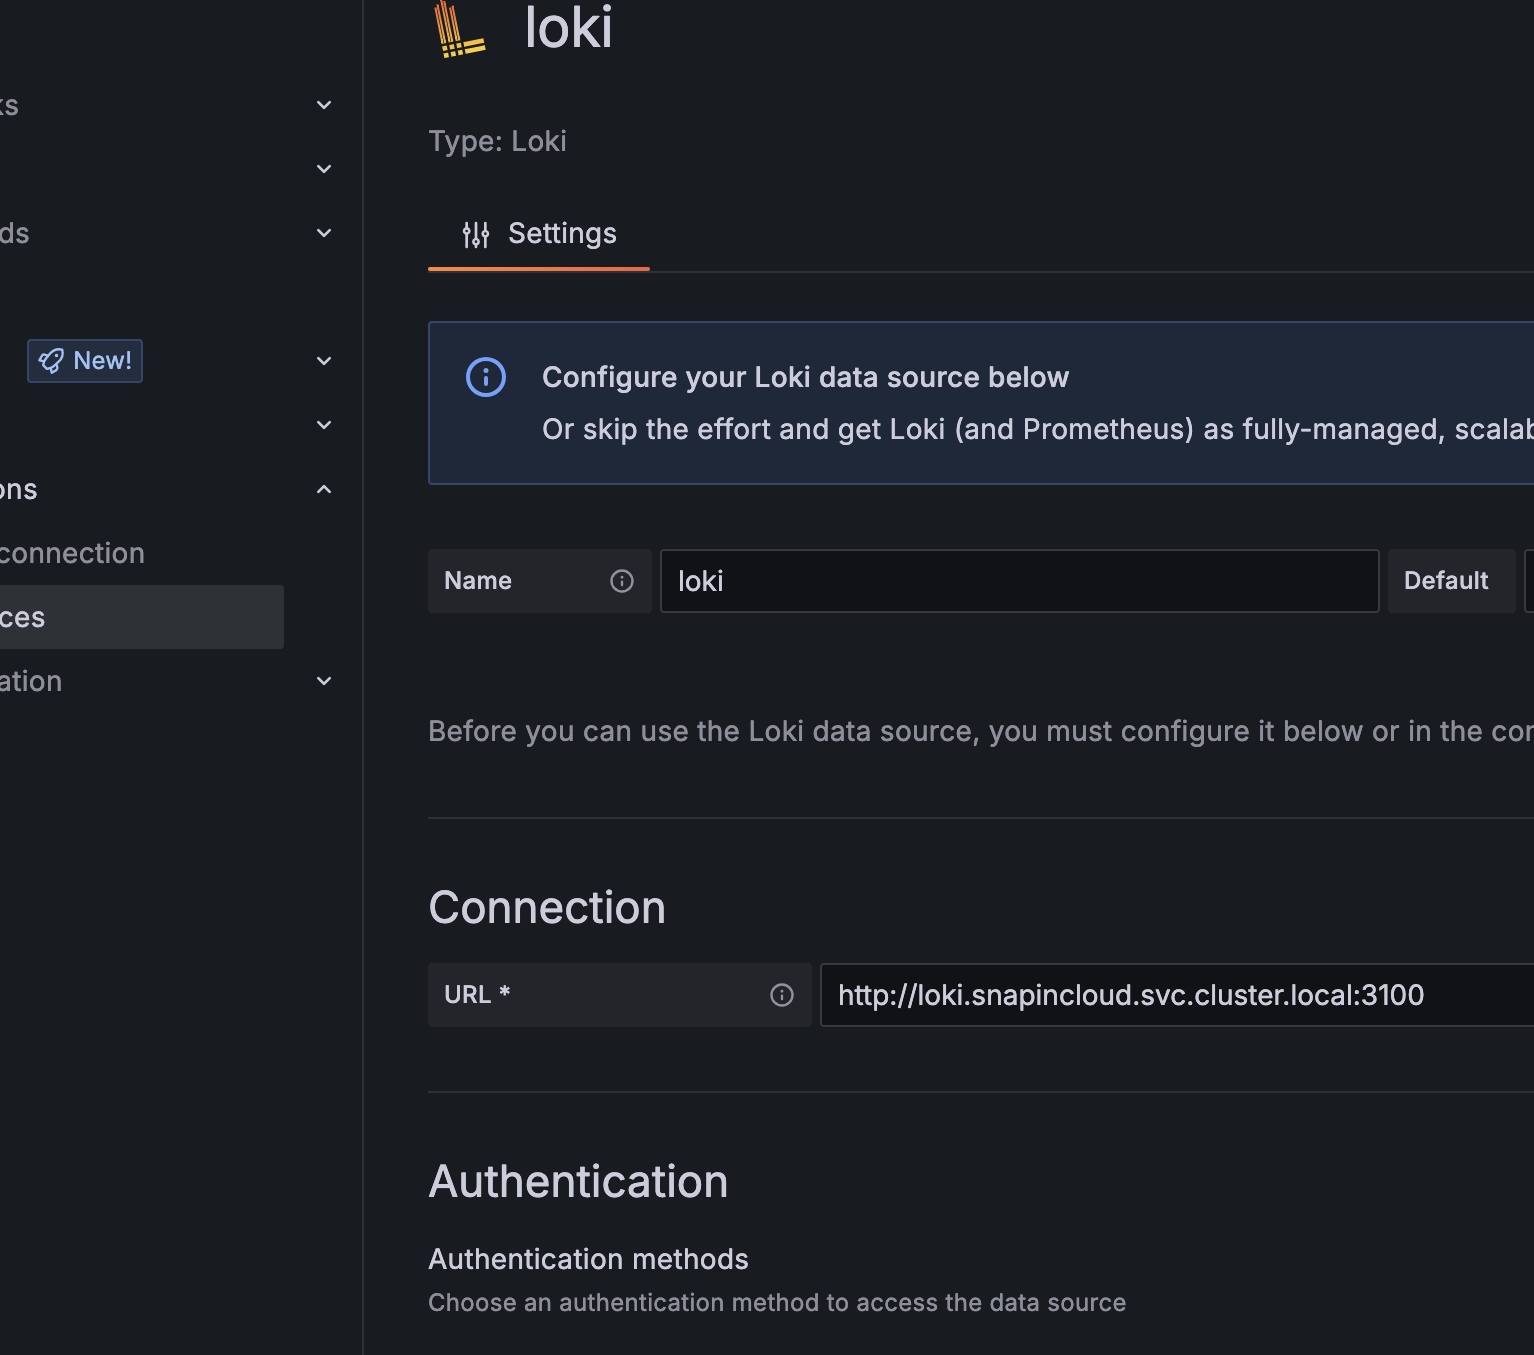
Task: Open the sidebar item ending in 'connection'
Action: tap(72, 553)
